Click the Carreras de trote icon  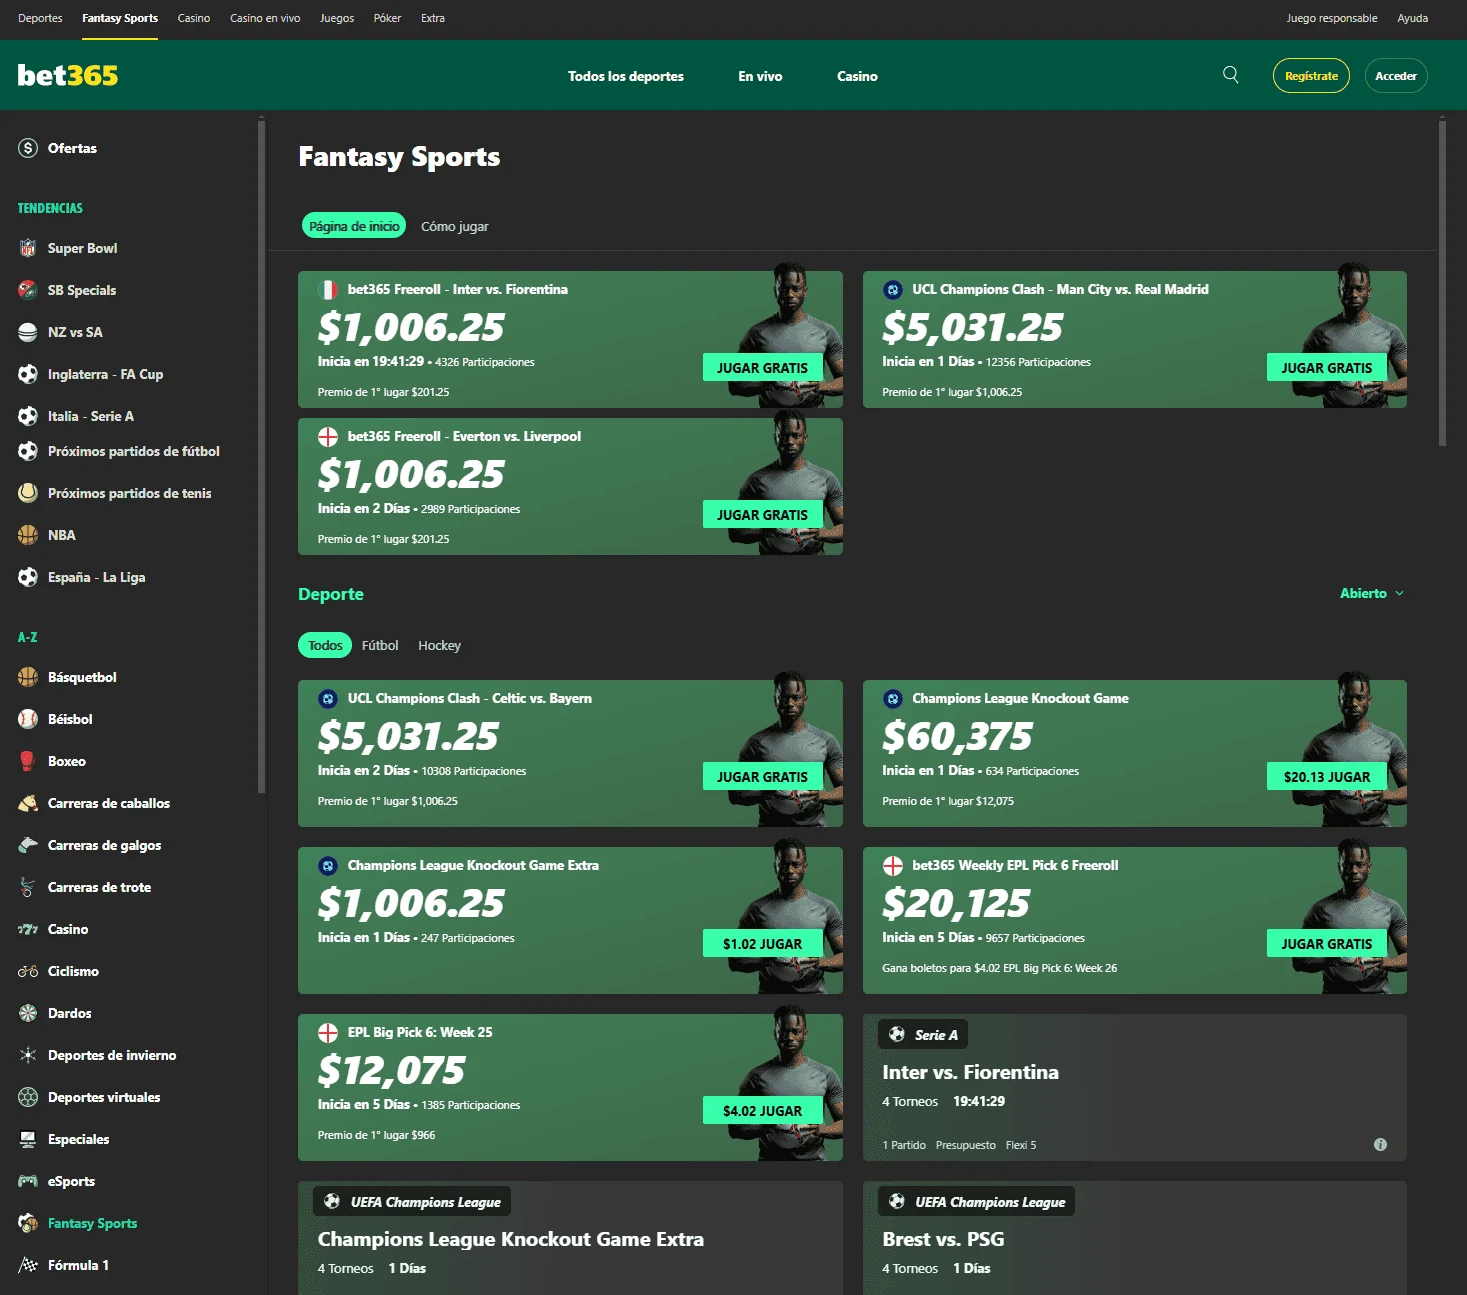tap(28, 887)
